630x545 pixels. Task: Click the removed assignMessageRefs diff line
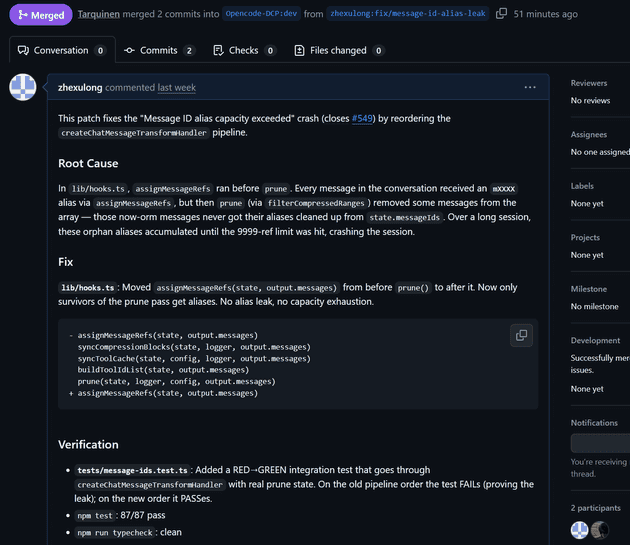pyautogui.click(x=164, y=335)
